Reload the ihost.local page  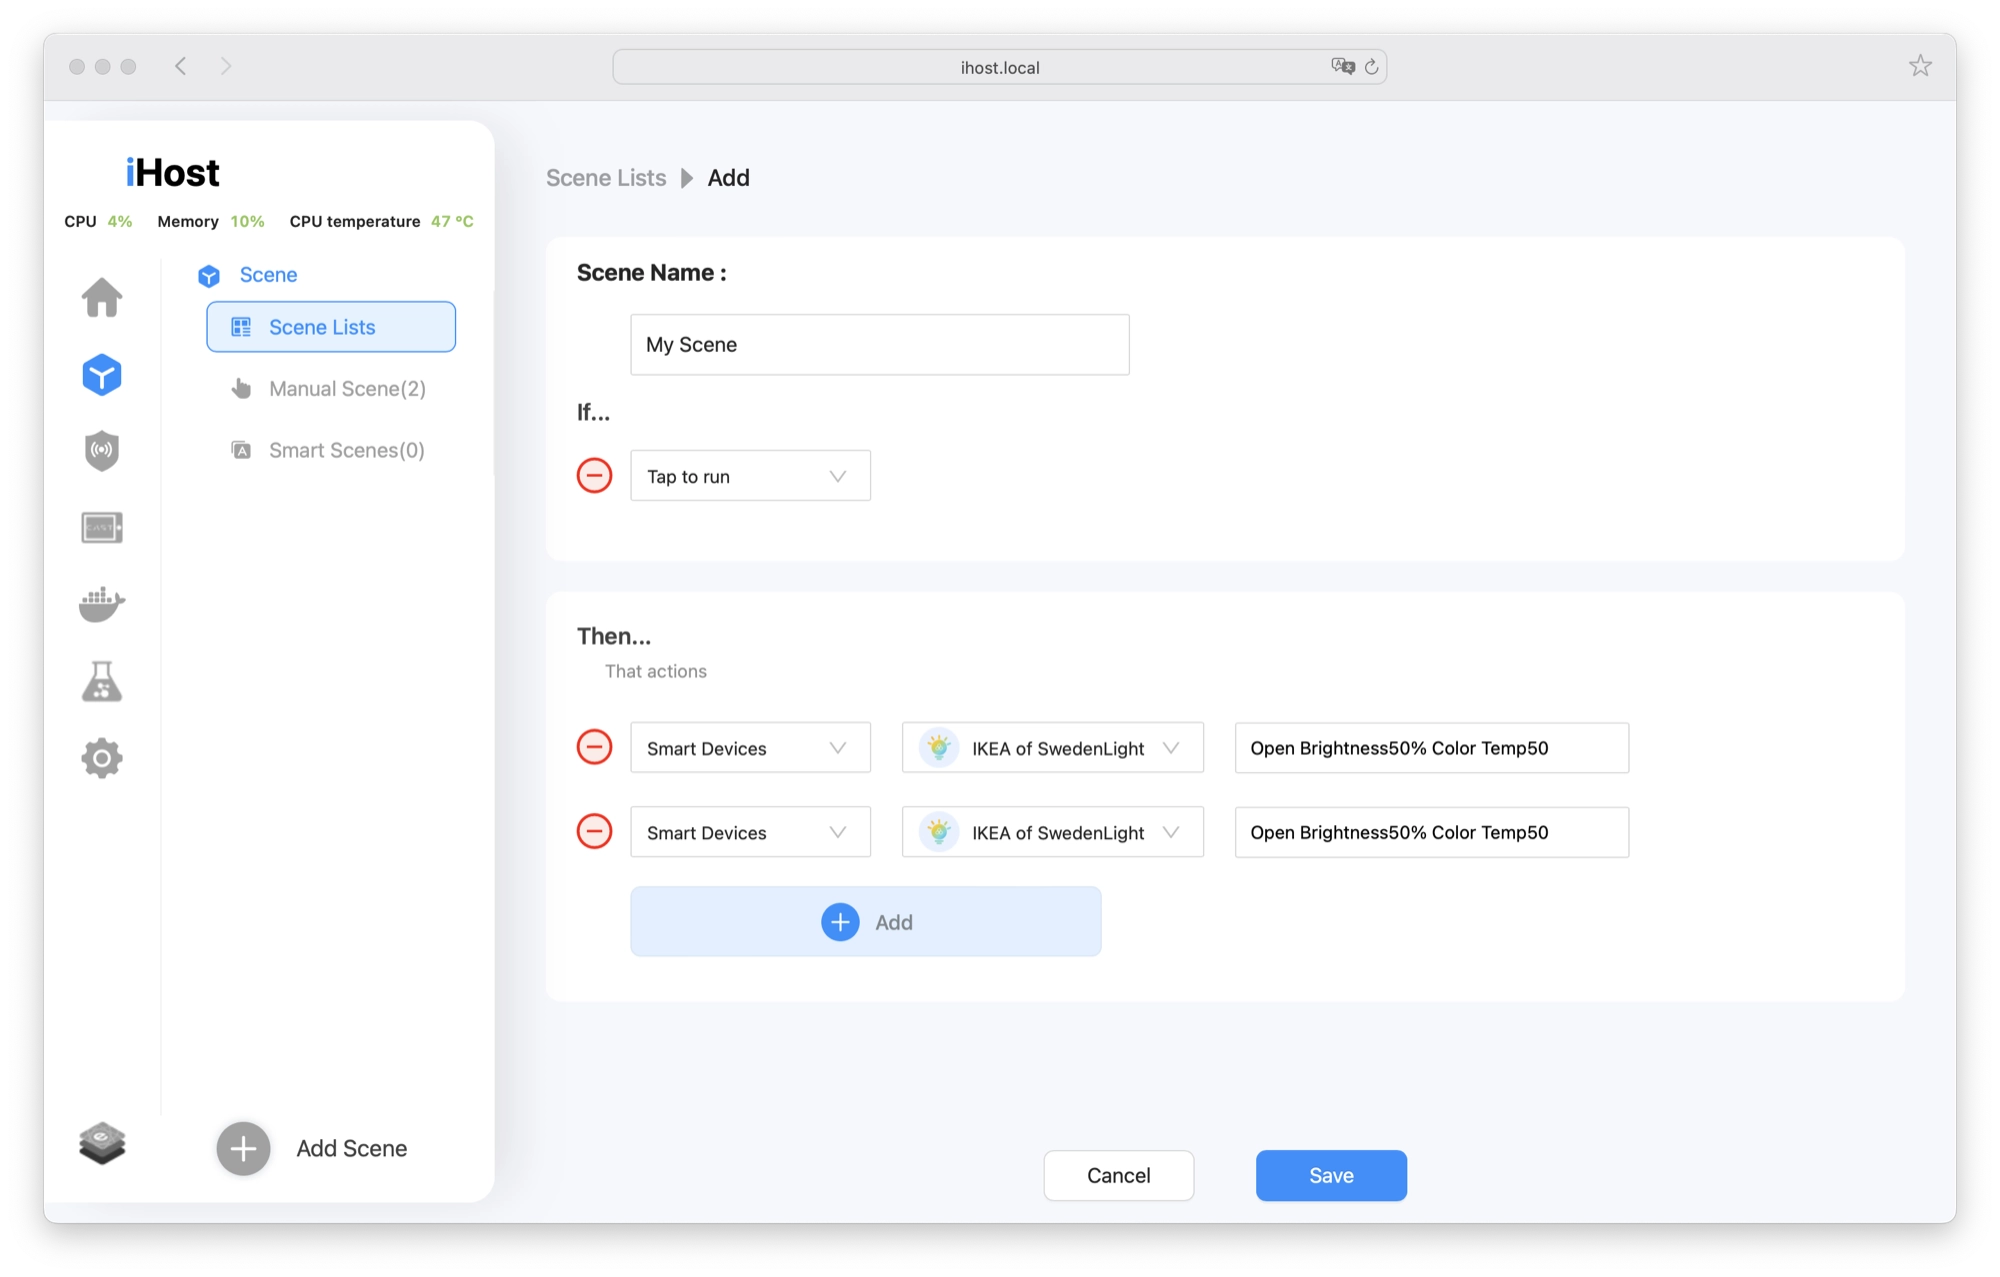[1372, 66]
